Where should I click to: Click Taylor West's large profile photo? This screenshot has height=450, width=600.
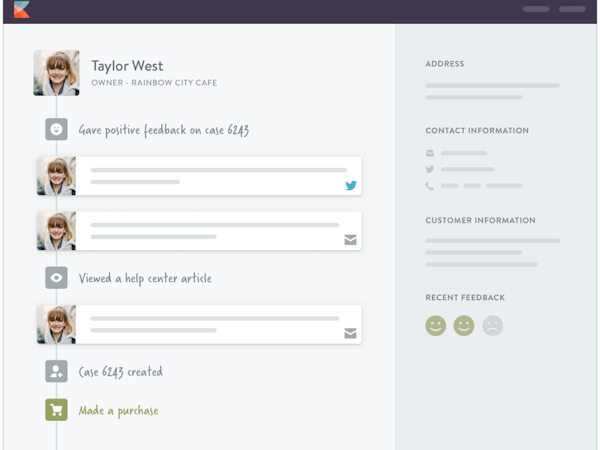pyautogui.click(x=56, y=72)
